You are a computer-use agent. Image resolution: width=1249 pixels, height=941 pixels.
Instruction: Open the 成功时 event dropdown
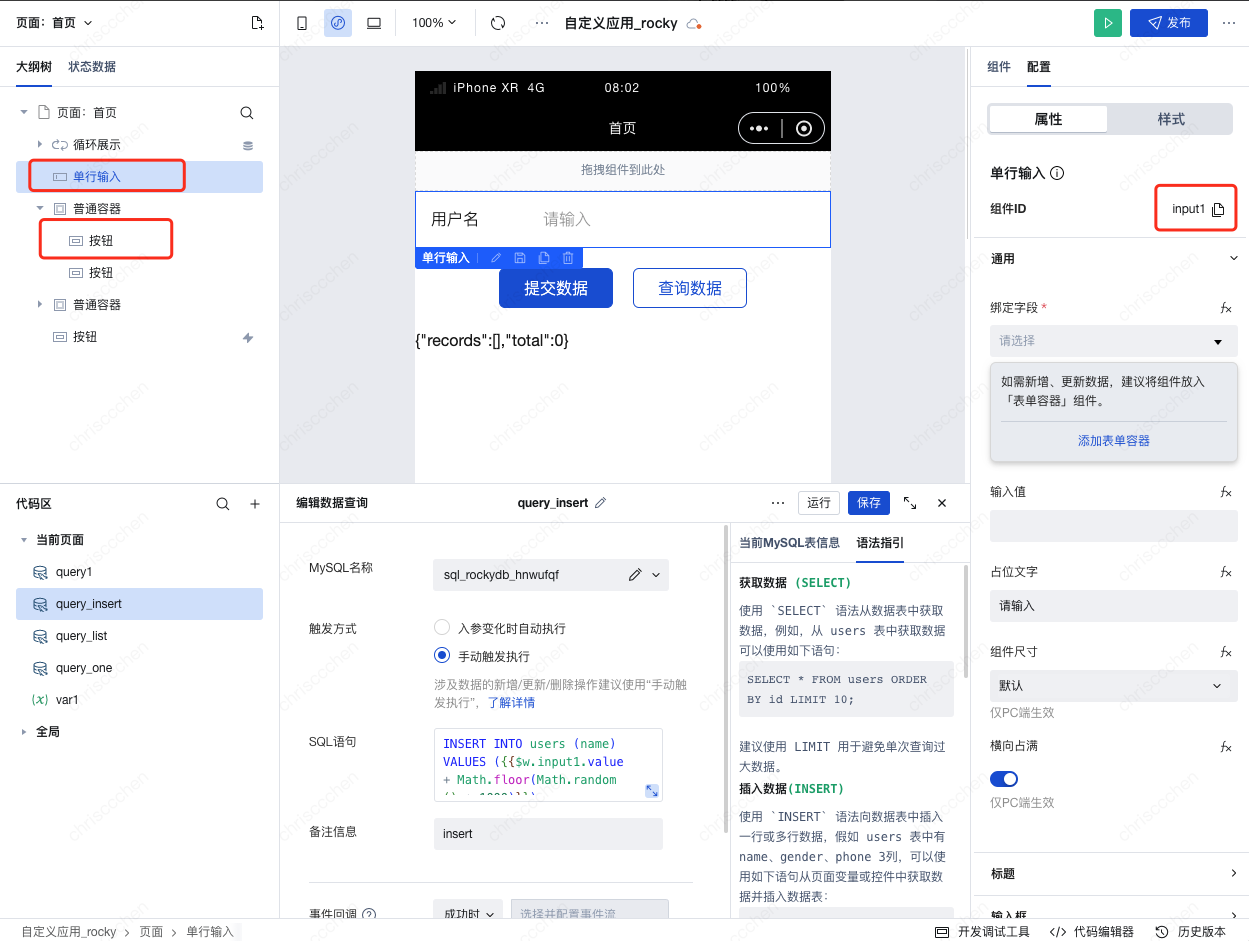click(468, 914)
